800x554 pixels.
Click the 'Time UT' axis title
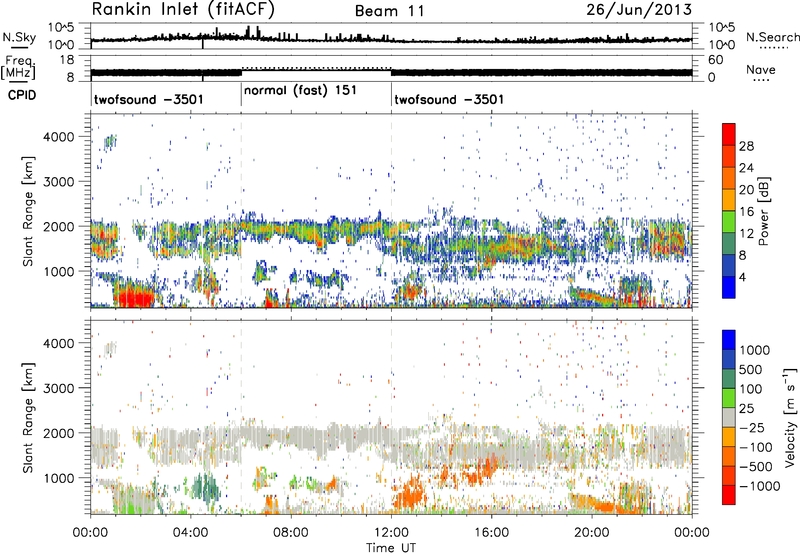(391, 548)
